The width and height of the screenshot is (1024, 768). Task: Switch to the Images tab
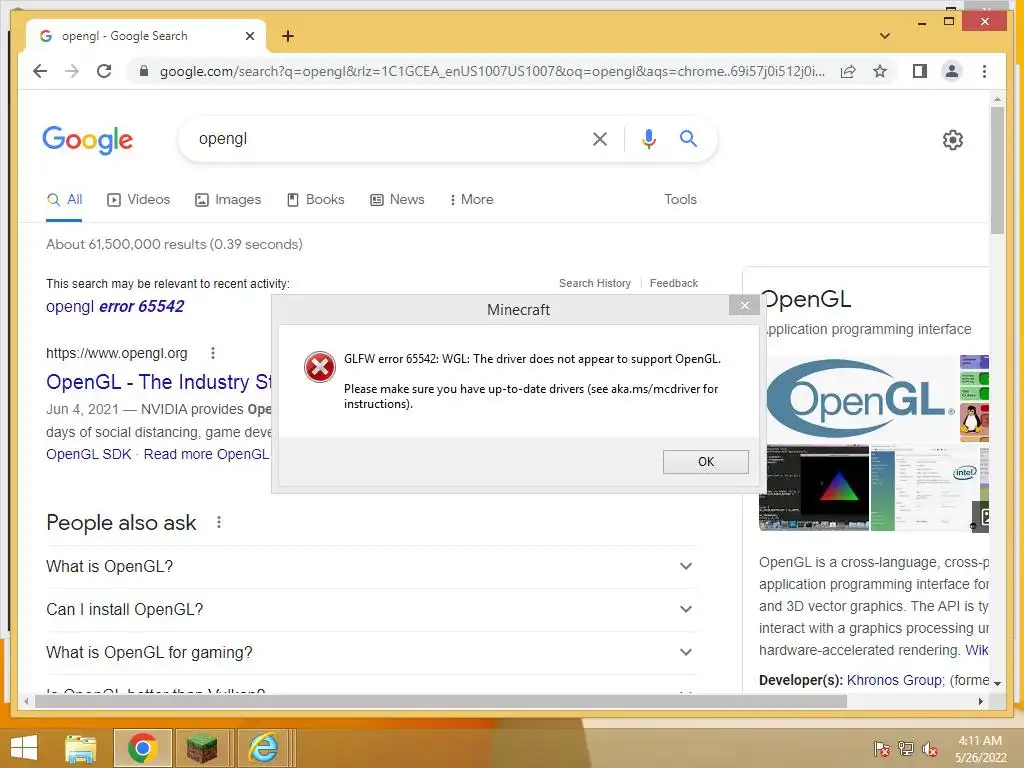tap(228, 200)
